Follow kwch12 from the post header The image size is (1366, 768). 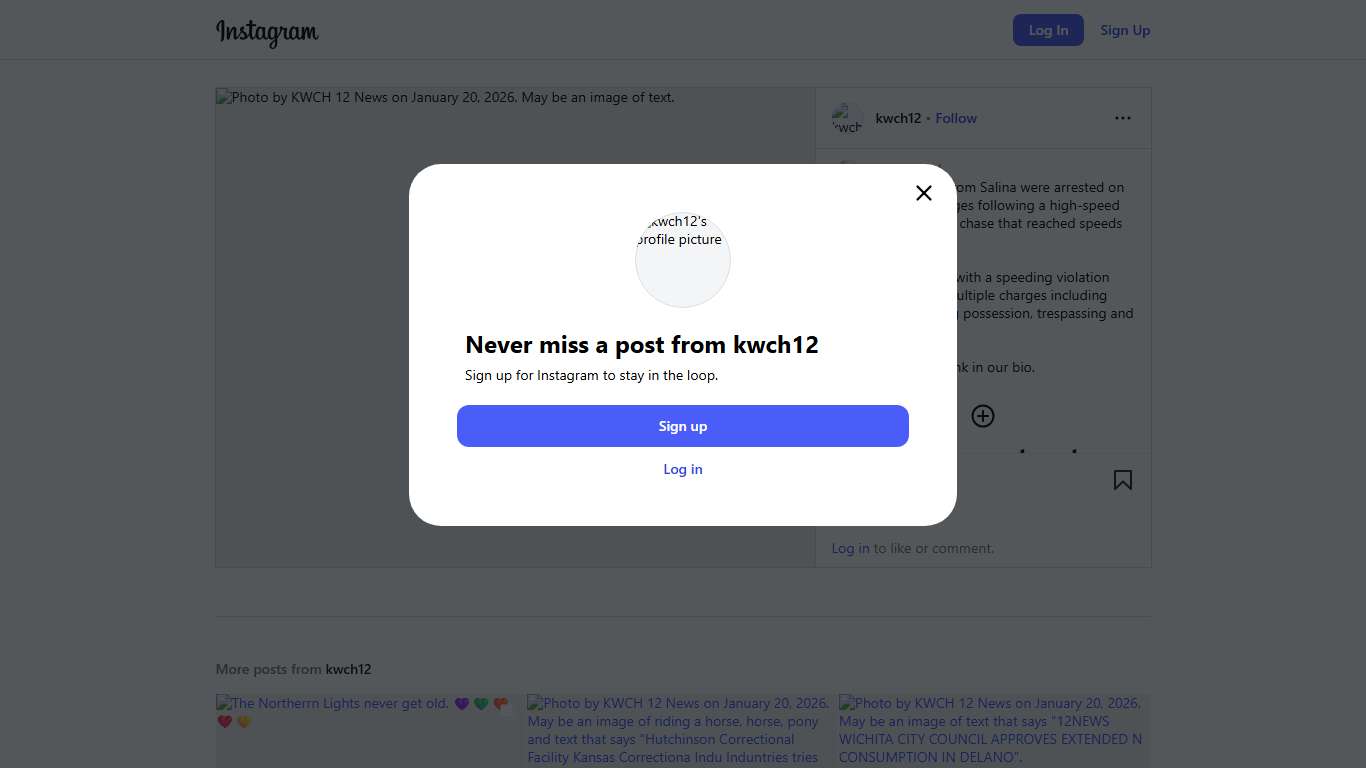pos(956,118)
